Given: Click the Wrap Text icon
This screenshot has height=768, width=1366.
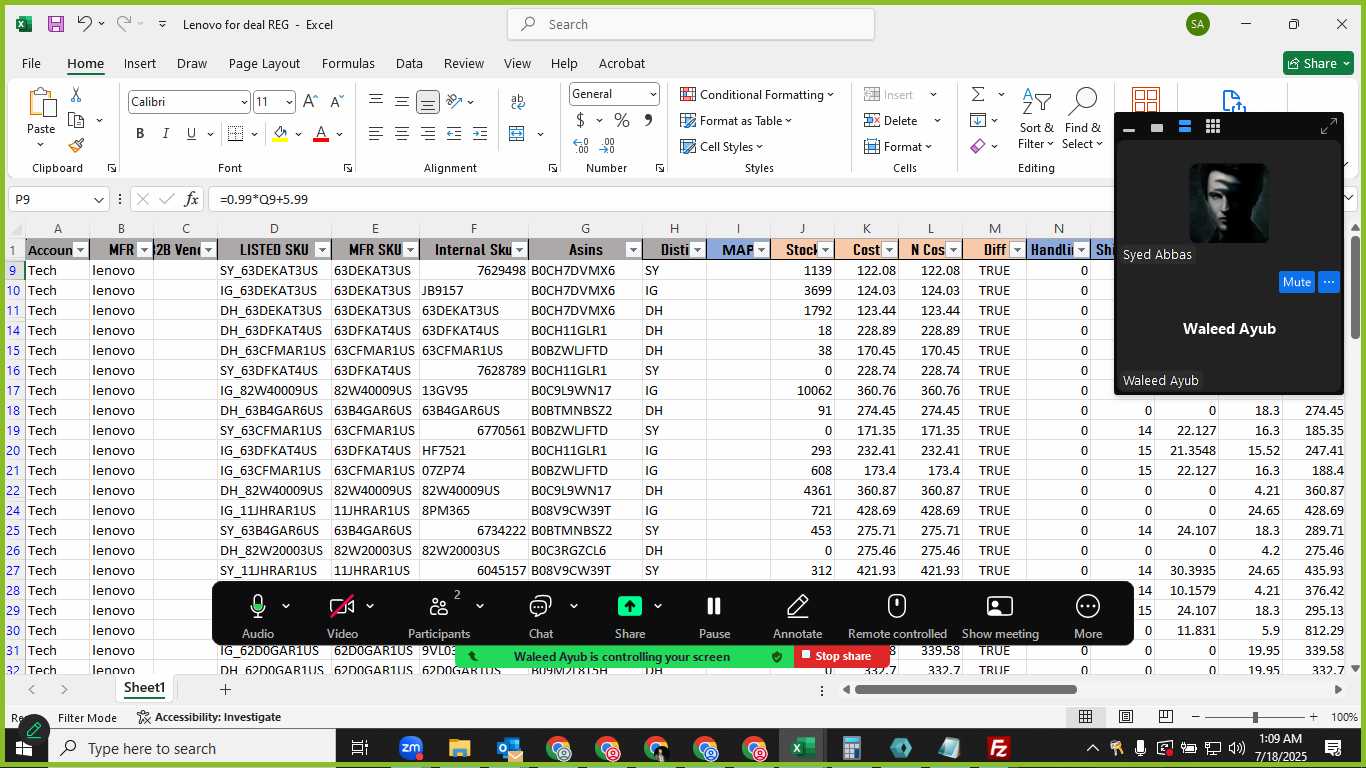Looking at the screenshot, I should (518, 102).
